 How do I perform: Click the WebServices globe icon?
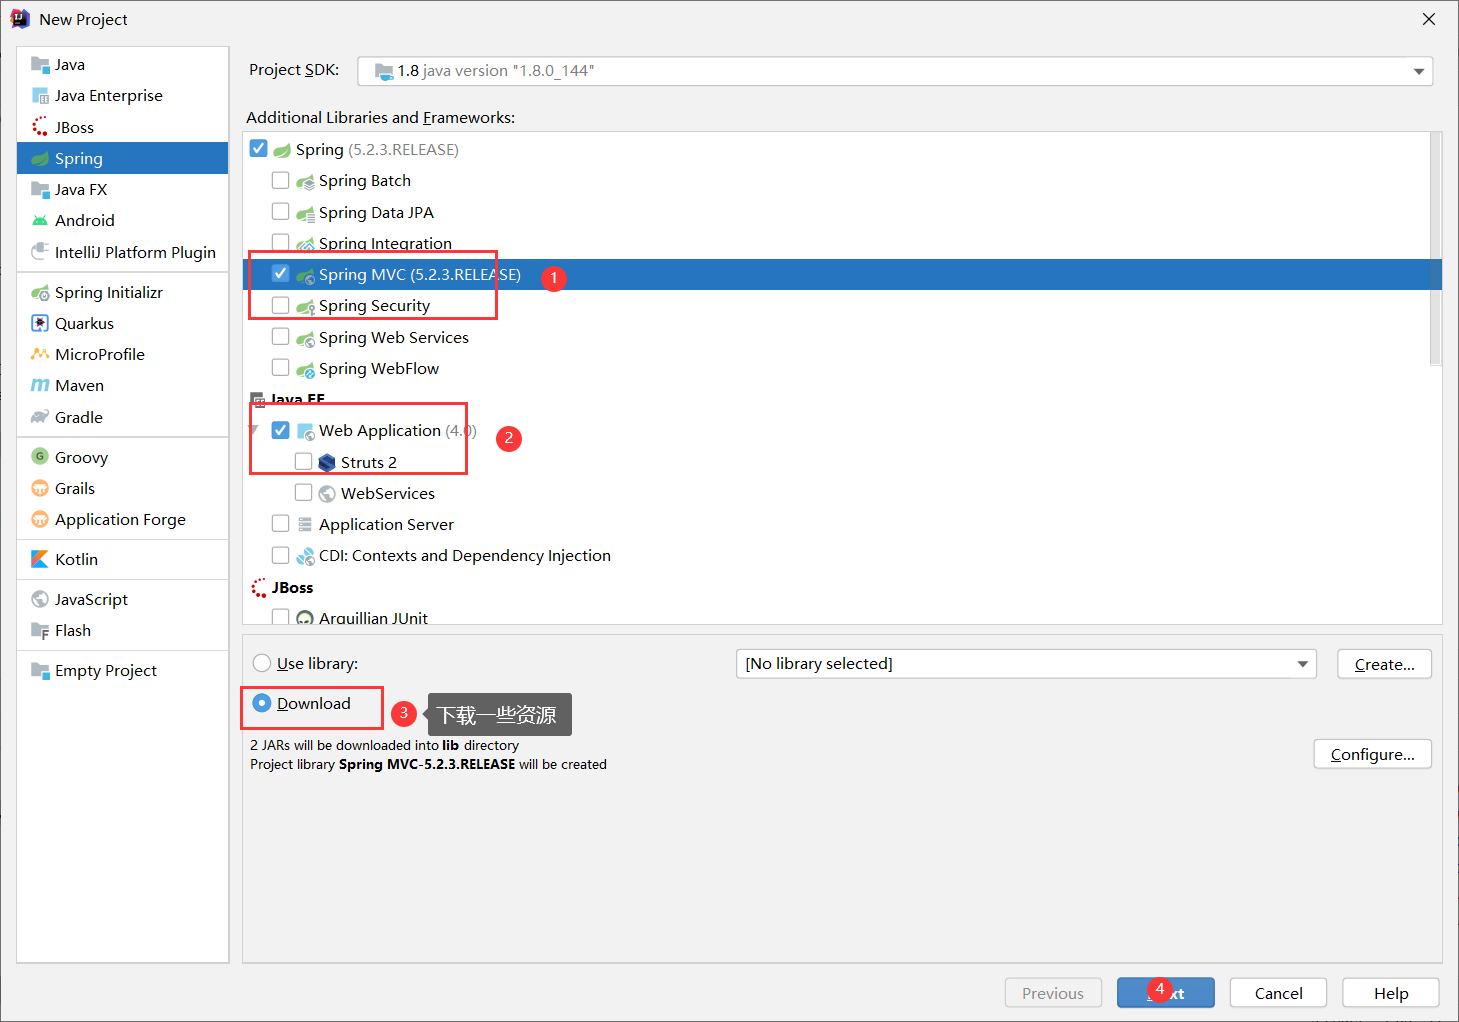tap(327, 493)
